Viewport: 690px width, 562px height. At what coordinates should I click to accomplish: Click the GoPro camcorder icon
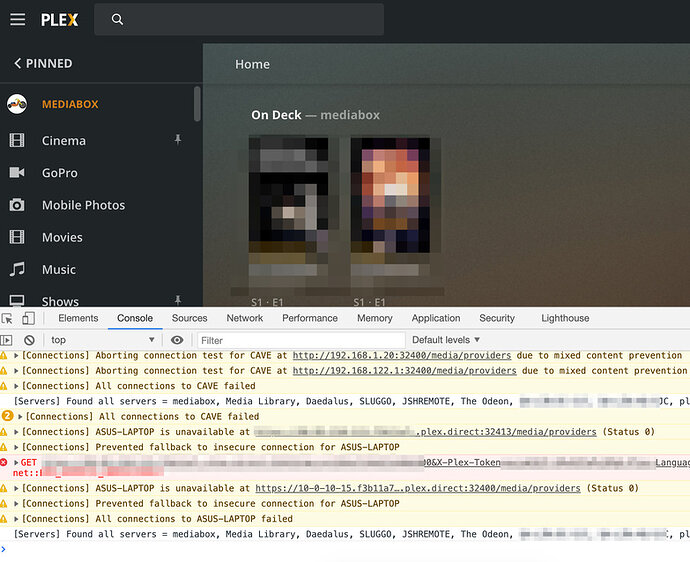pos(17,173)
